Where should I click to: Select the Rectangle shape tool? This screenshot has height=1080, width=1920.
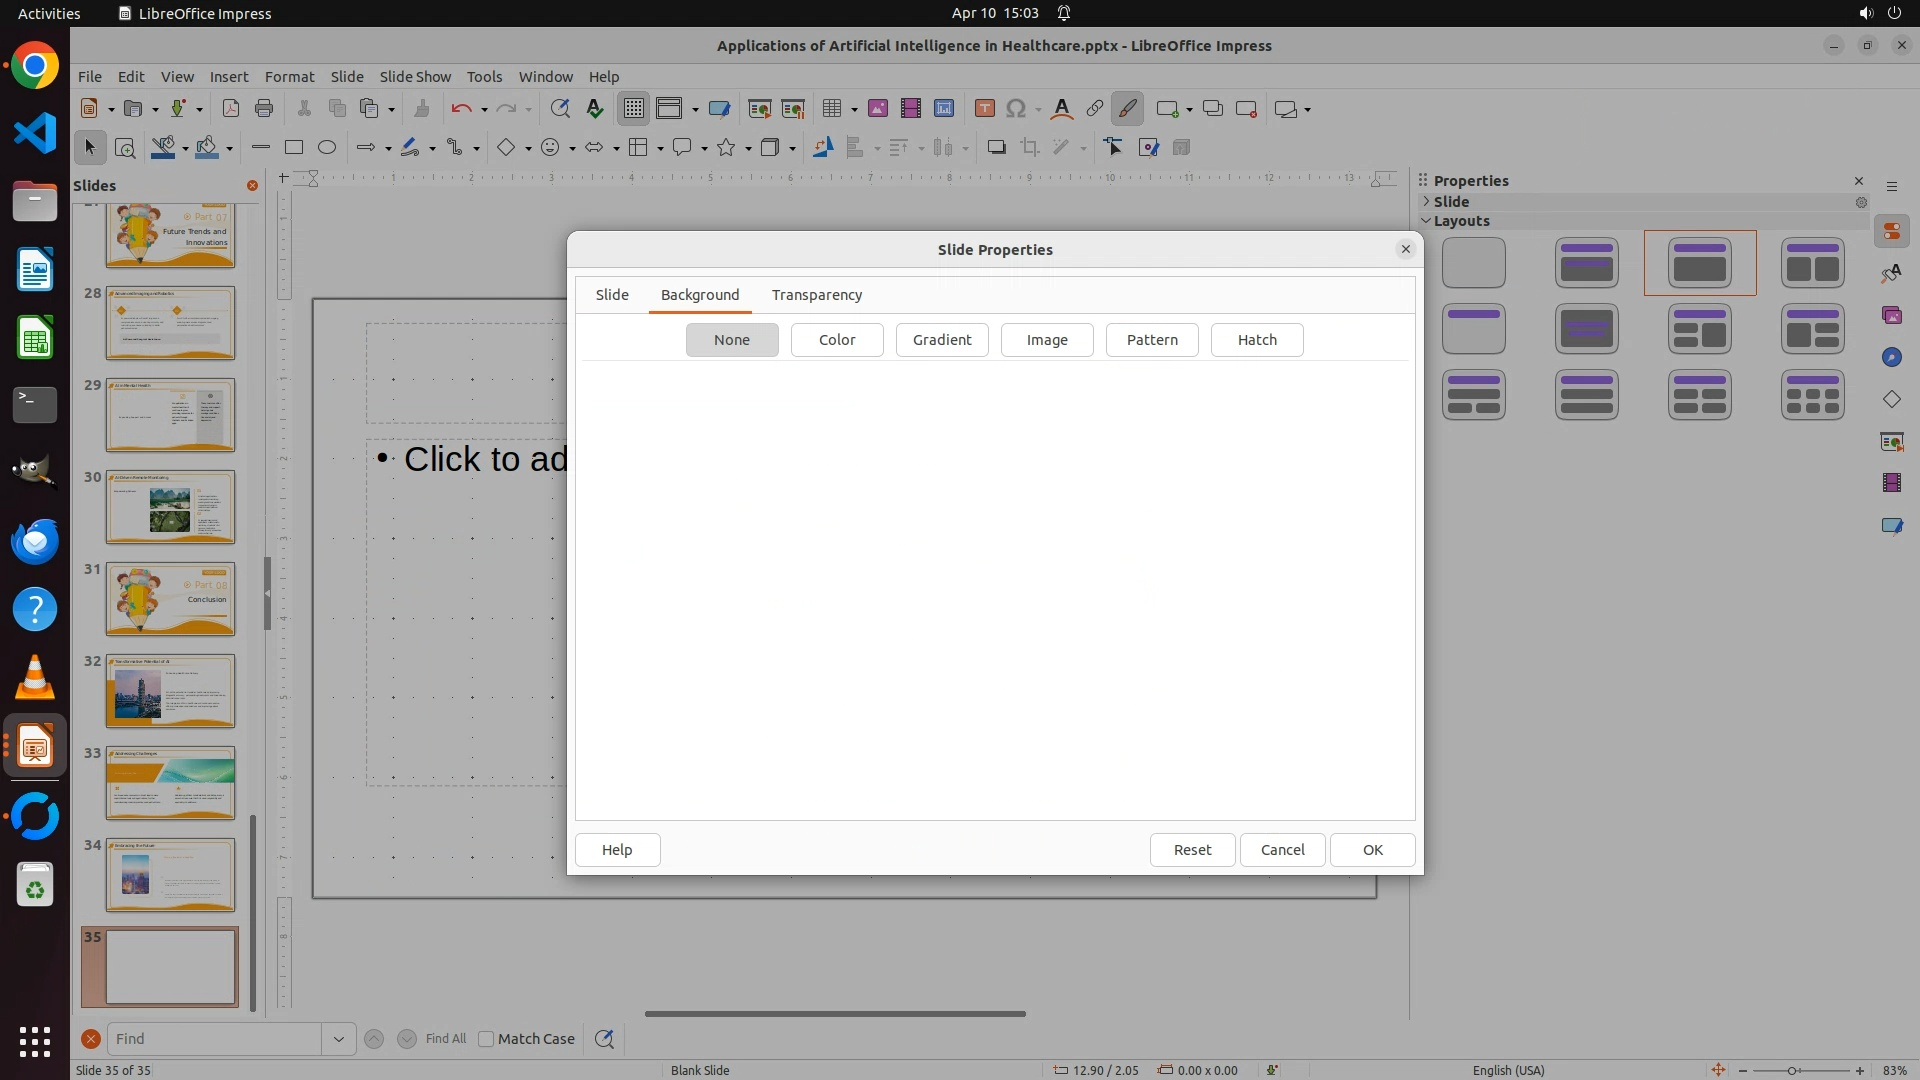coord(294,148)
